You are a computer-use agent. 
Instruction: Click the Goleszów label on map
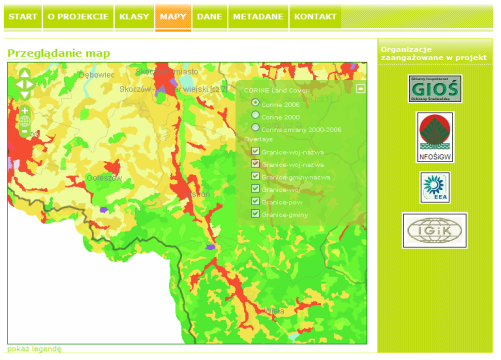click(x=104, y=178)
